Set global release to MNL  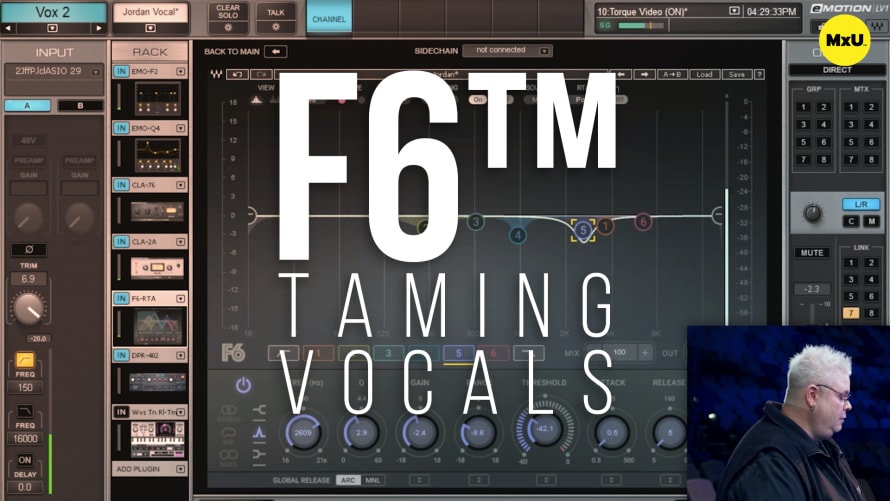372,480
